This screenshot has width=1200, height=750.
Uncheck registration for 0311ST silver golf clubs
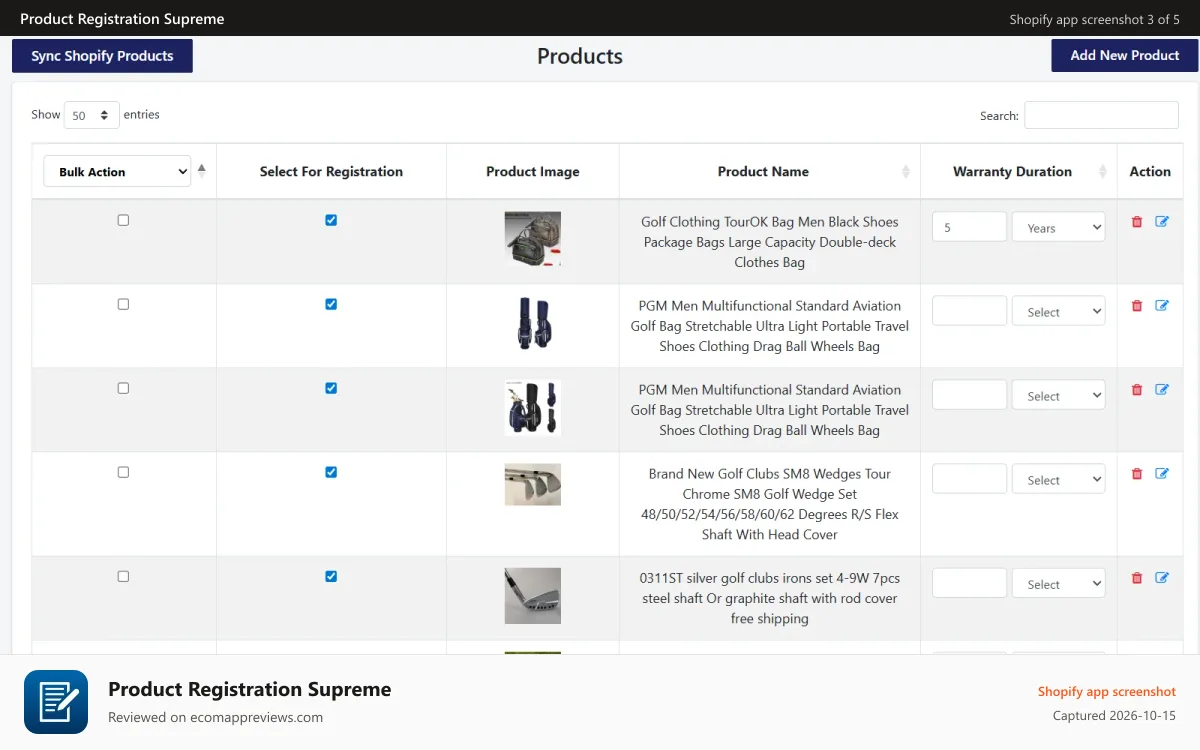point(331,576)
